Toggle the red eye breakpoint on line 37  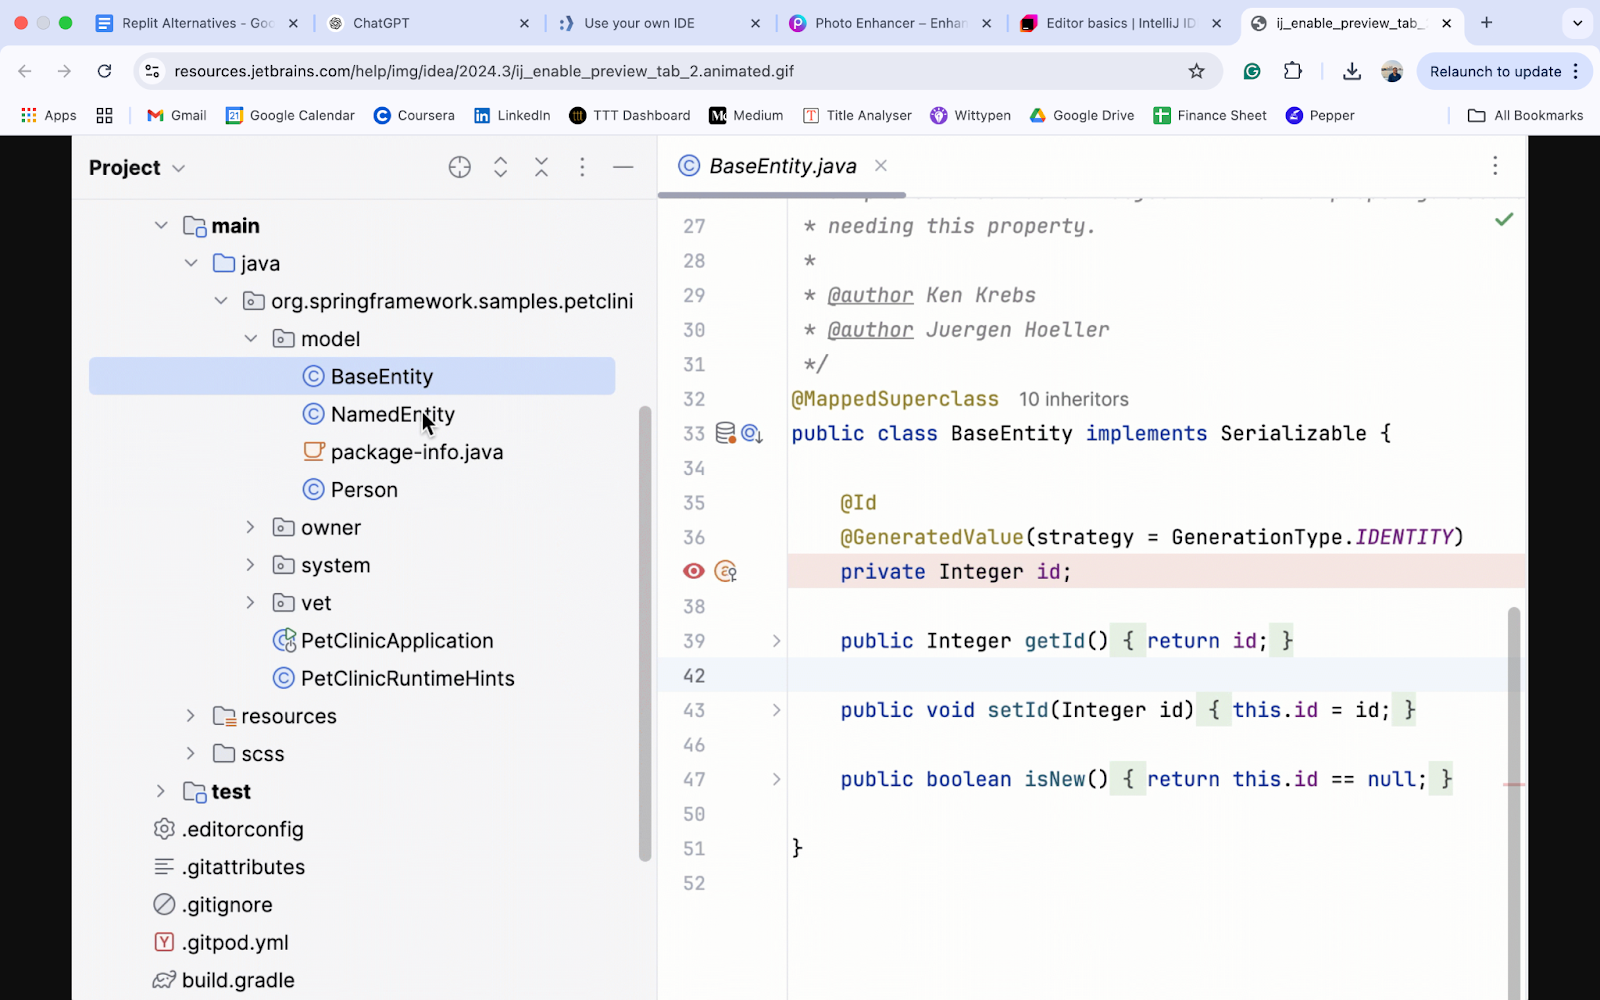click(x=693, y=571)
